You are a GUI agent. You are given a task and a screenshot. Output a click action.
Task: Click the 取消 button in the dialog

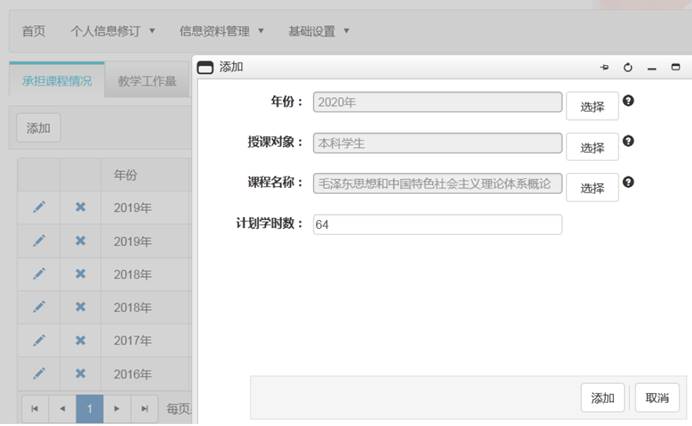tap(656, 397)
